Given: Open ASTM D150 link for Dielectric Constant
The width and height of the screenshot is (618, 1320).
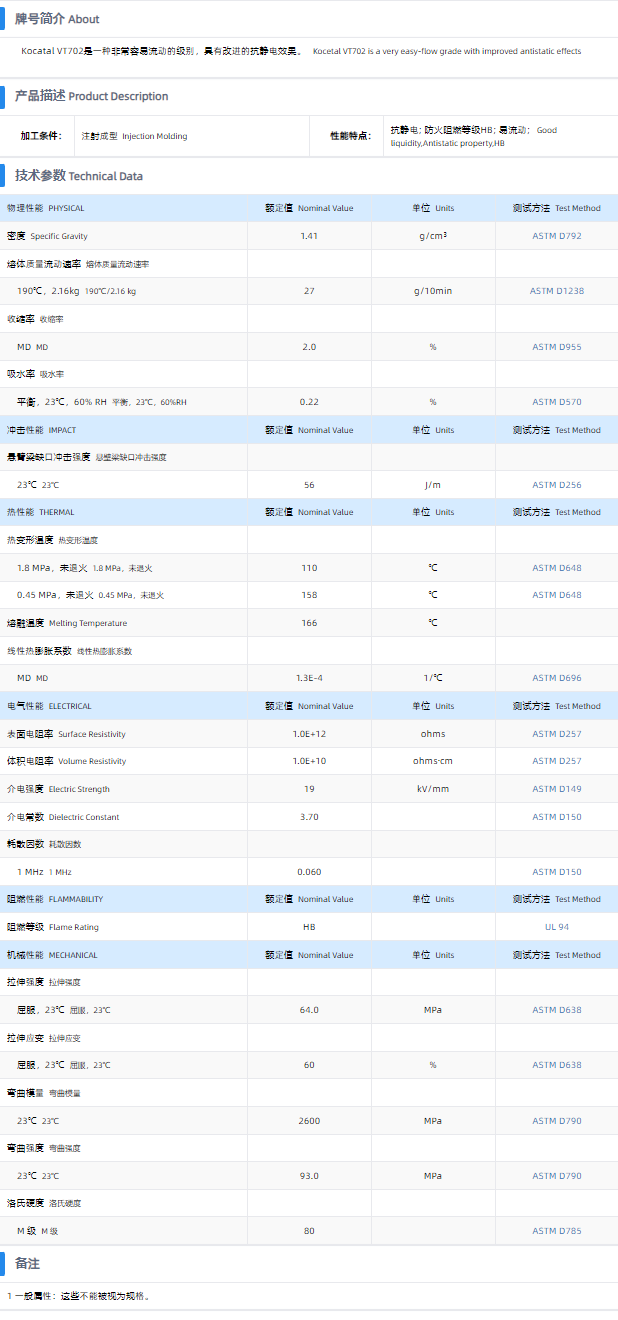Looking at the screenshot, I should 556,817.
